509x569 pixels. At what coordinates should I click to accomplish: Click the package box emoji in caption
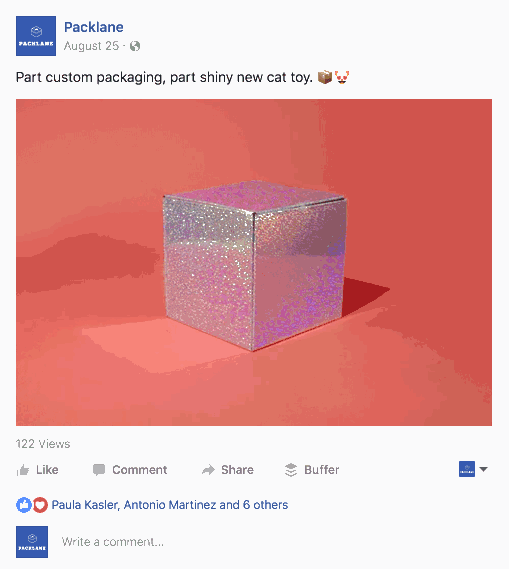pyautogui.click(x=325, y=77)
